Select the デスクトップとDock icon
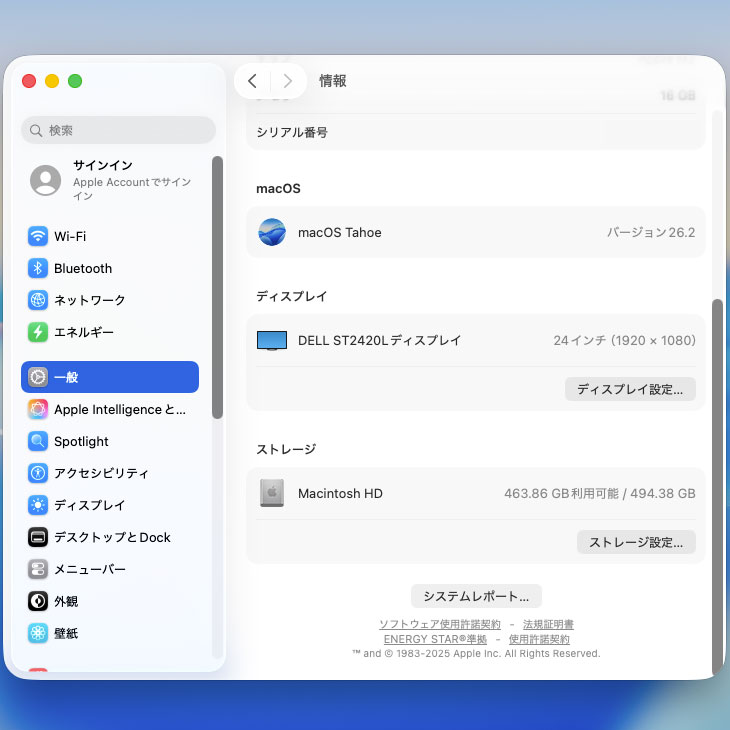The image size is (730, 730). [38, 537]
